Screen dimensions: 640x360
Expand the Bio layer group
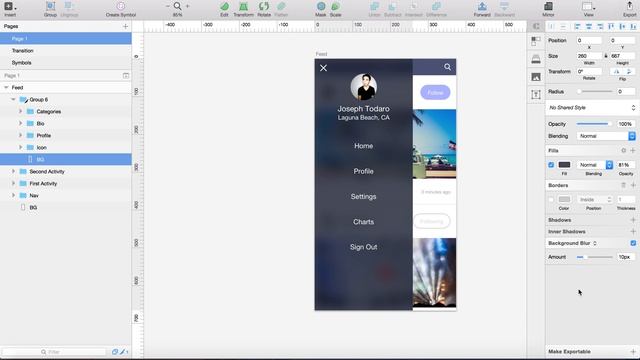coord(20,123)
